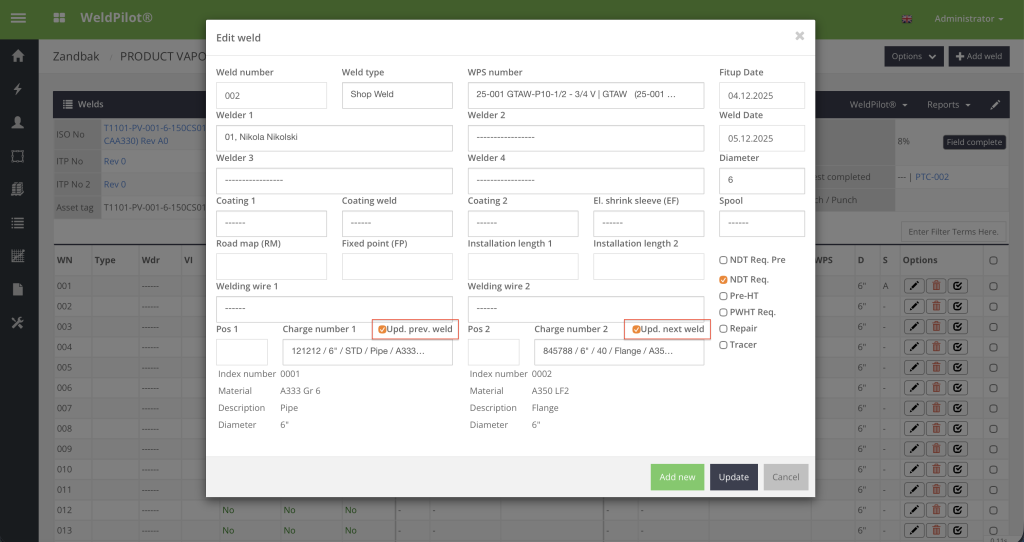Click the wrench tools sidebar icon
Screen dimensions: 1024x542
(x=18, y=322)
